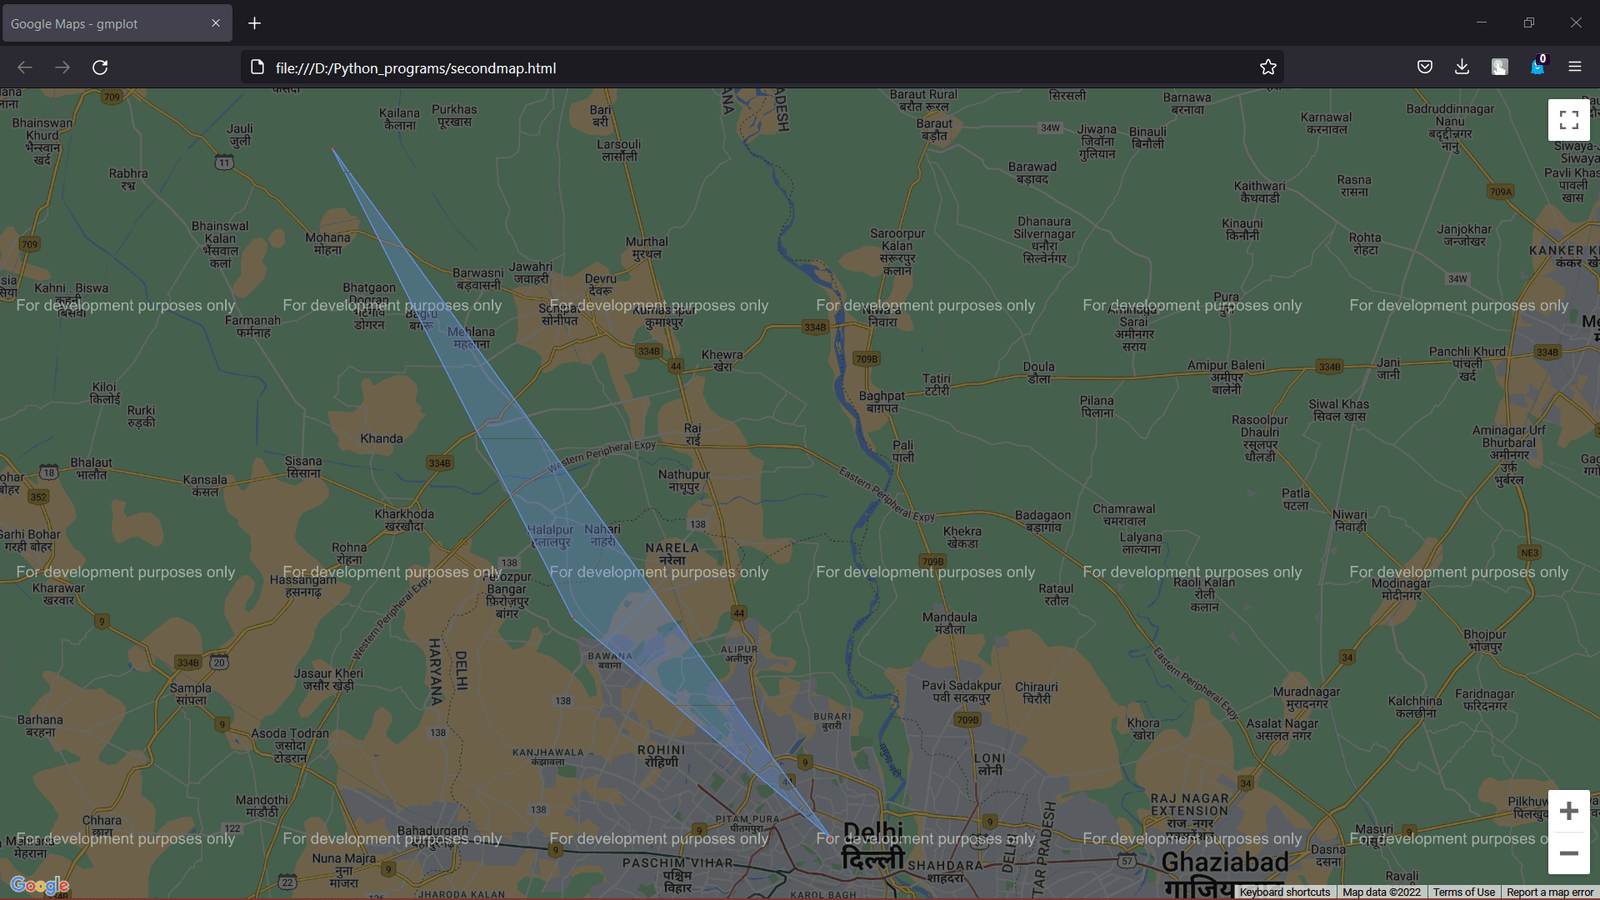This screenshot has width=1600, height=900.
Task: Go forward to next page
Action: click(x=62, y=67)
